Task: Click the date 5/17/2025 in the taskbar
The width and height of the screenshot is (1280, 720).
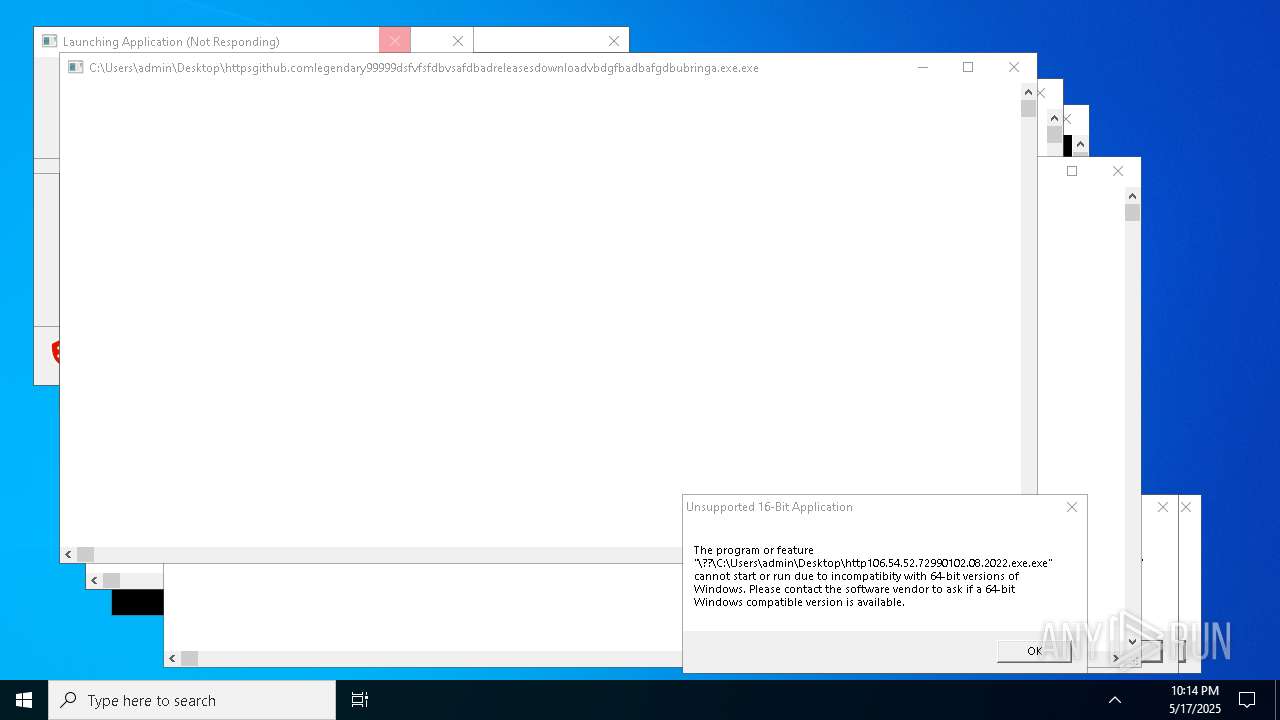Action: 1195,709
